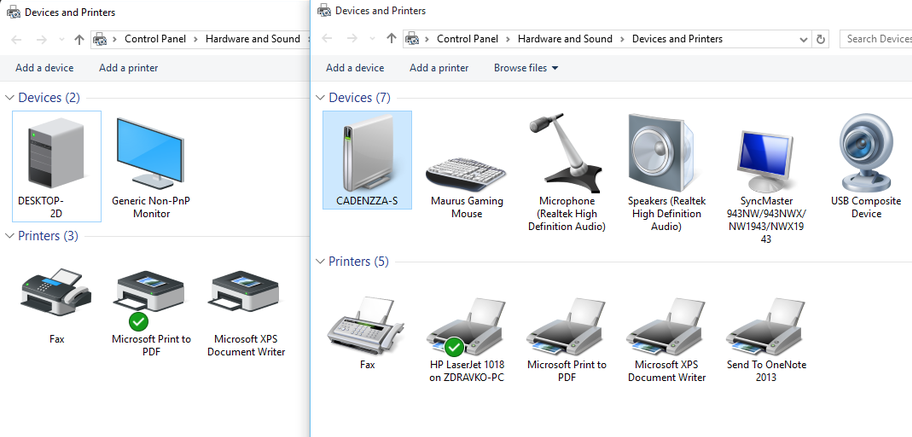Image resolution: width=912 pixels, height=437 pixels.
Task: Collapse the Printers (3) group in left window
Action: pos(10,236)
